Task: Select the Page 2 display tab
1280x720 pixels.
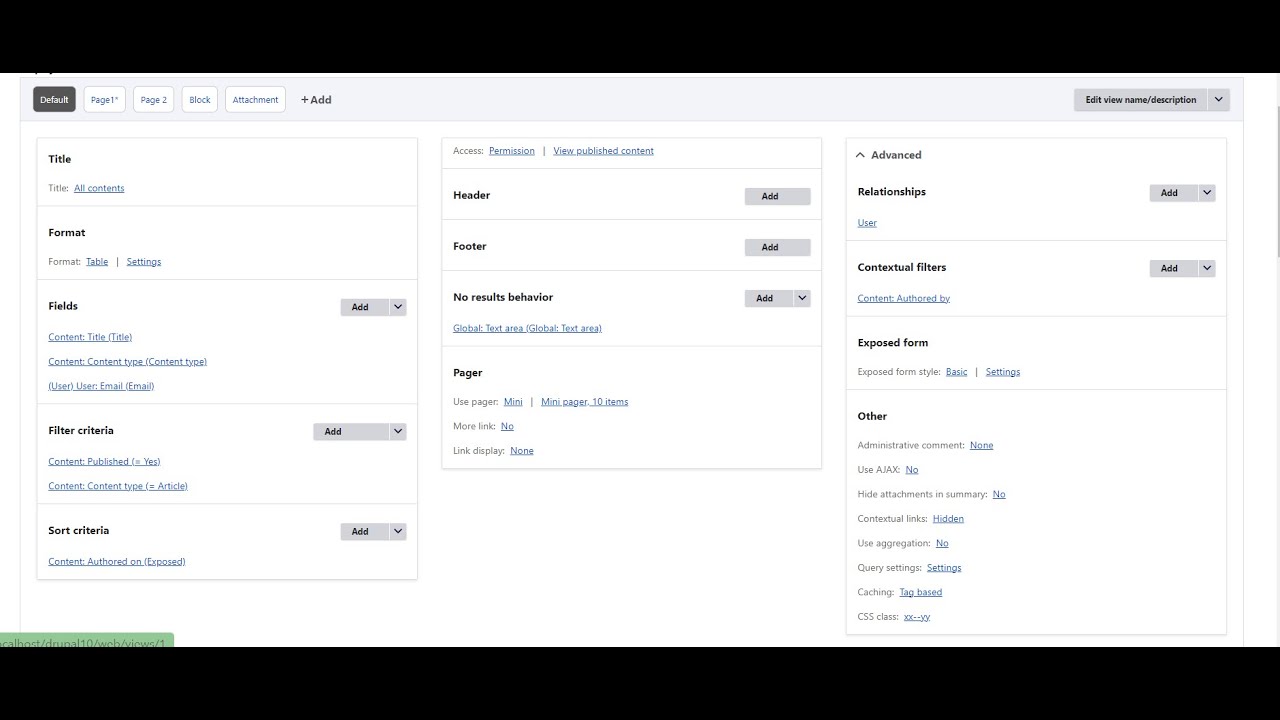Action: point(154,100)
